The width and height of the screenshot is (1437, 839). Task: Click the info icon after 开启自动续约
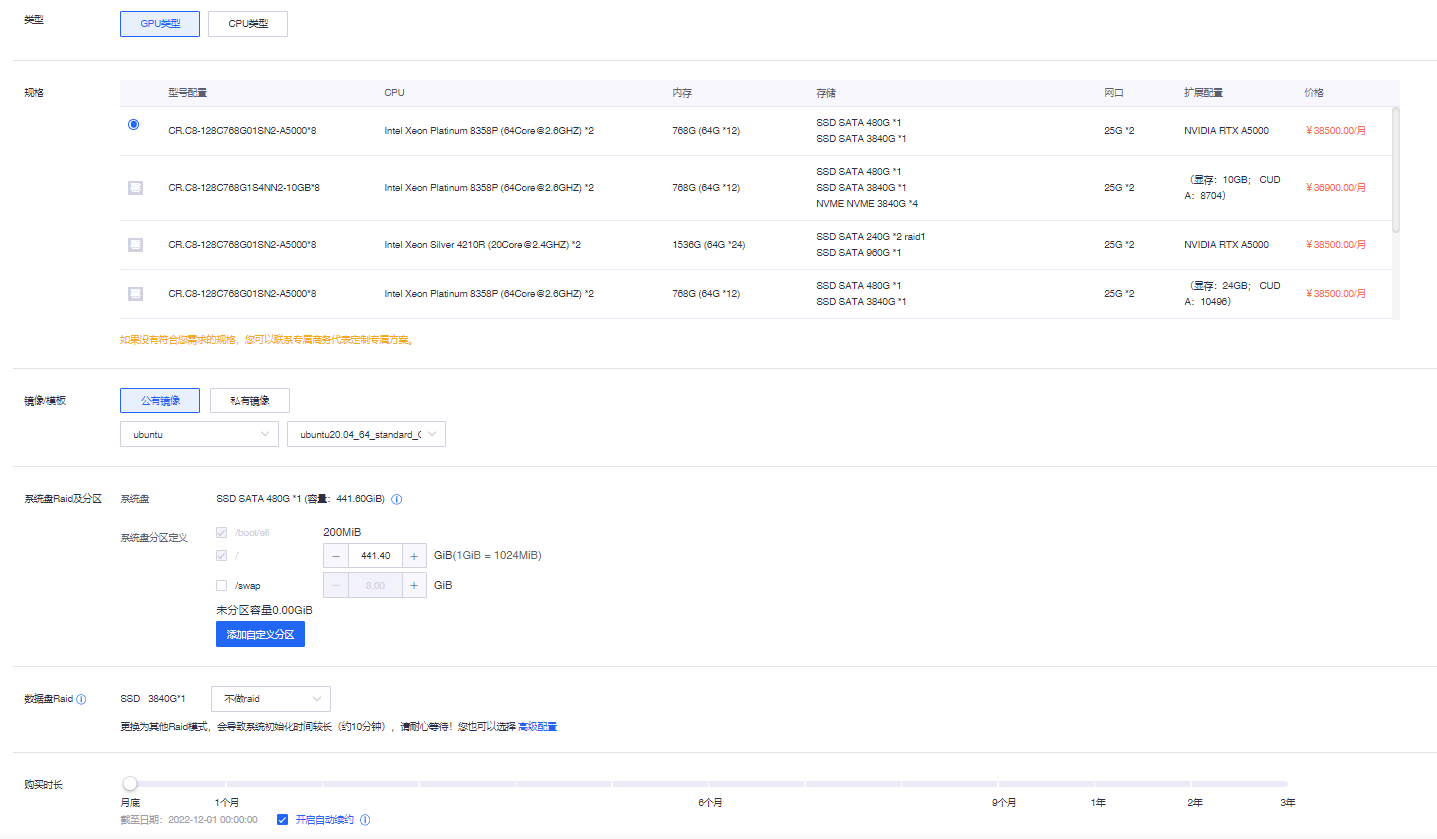[x=365, y=820]
